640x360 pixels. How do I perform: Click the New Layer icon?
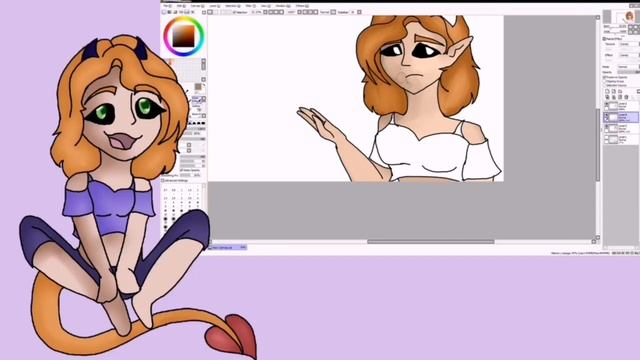pyautogui.click(x=607, y=91)
